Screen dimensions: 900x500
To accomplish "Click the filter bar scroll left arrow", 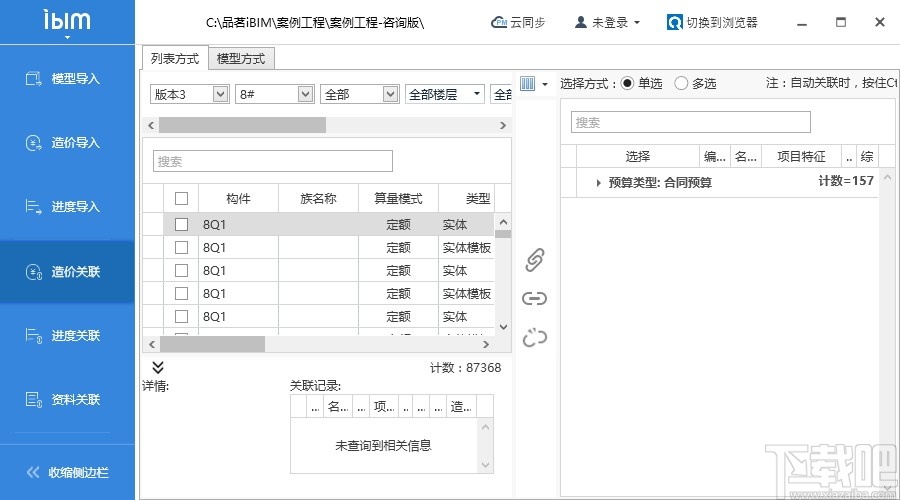I will tap(151, 125).
